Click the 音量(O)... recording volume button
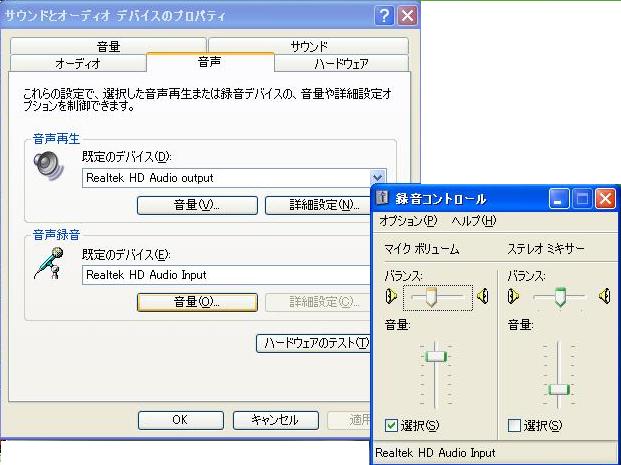The width and height of the screenshot is (621, 465). click(x=197, y=302)
